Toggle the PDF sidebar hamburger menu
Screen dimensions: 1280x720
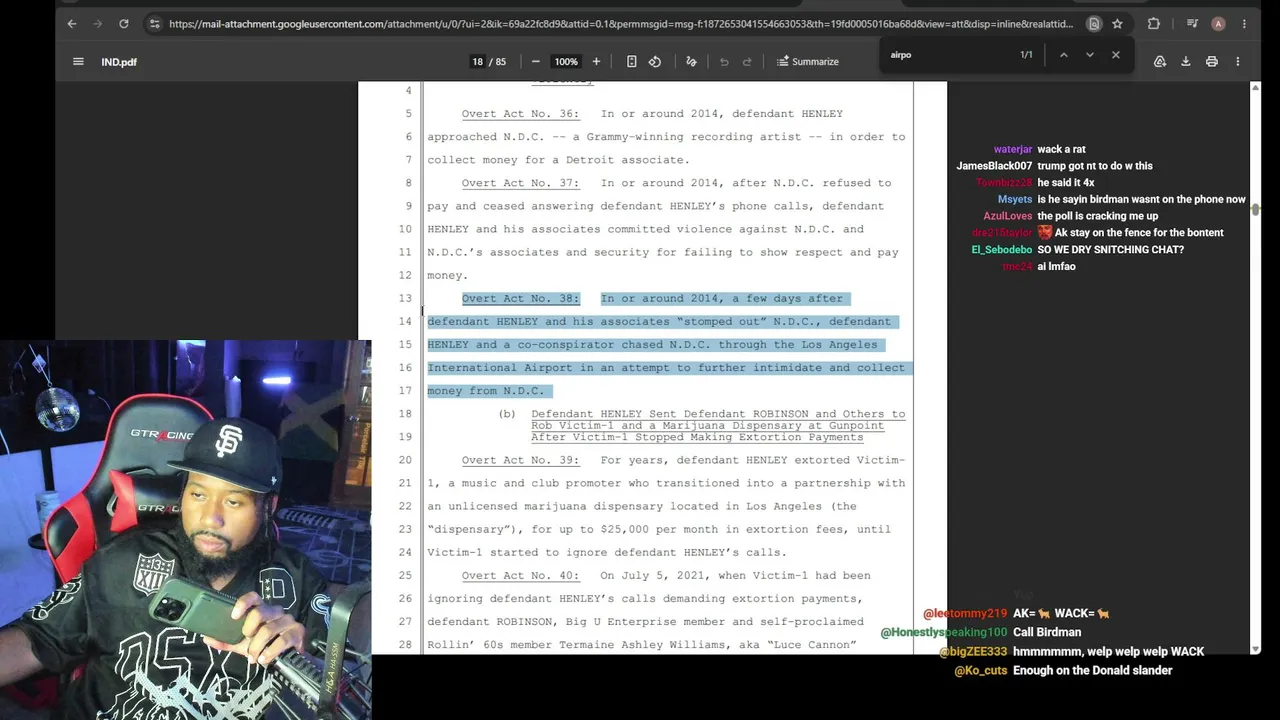78,62
